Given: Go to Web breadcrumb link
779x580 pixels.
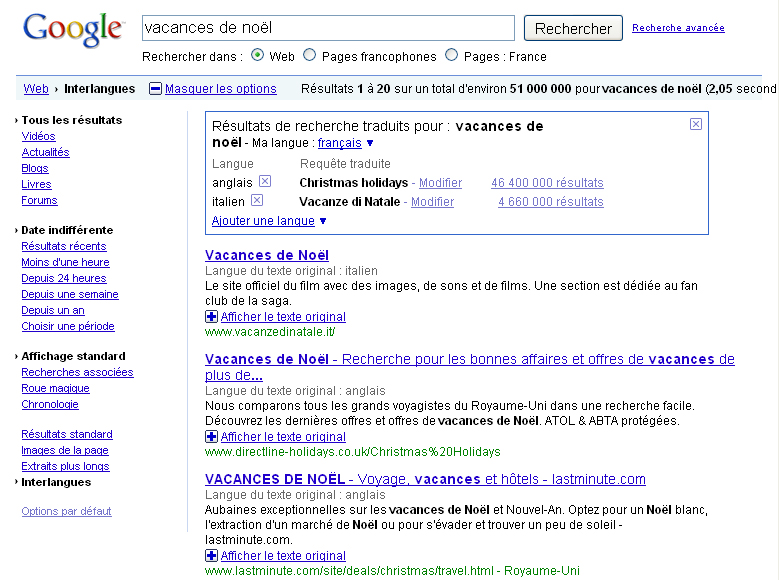Looking at the screenshot, I should (36, 88).
